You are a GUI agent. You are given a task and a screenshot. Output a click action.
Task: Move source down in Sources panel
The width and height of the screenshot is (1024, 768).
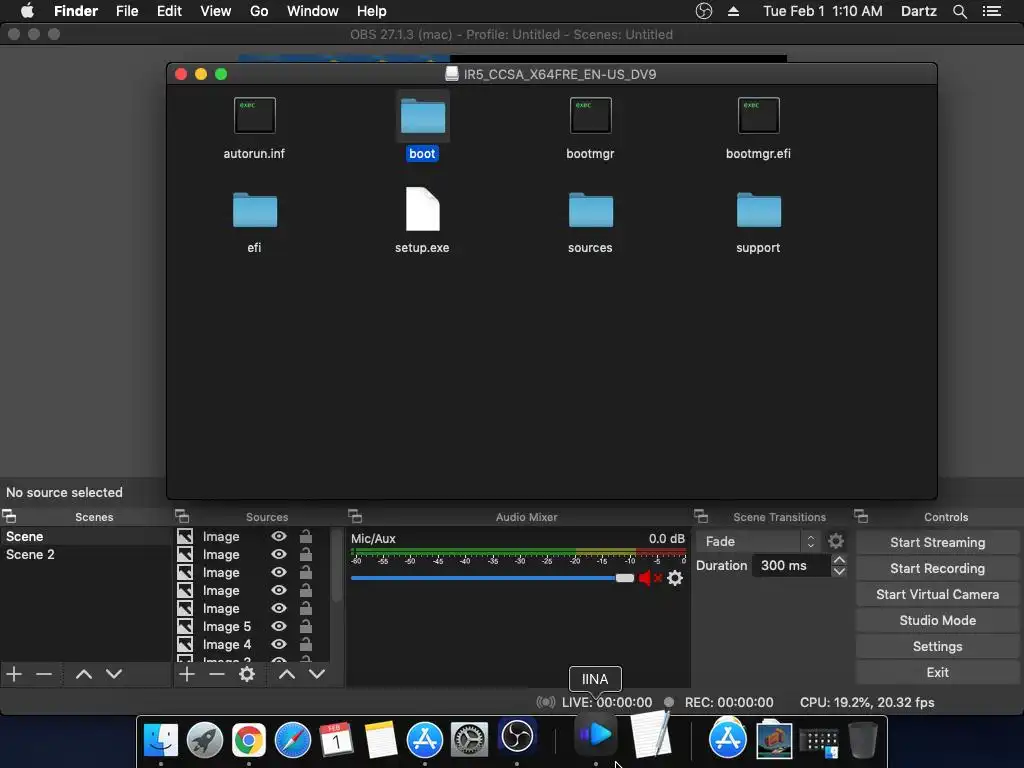click(317, 674)
